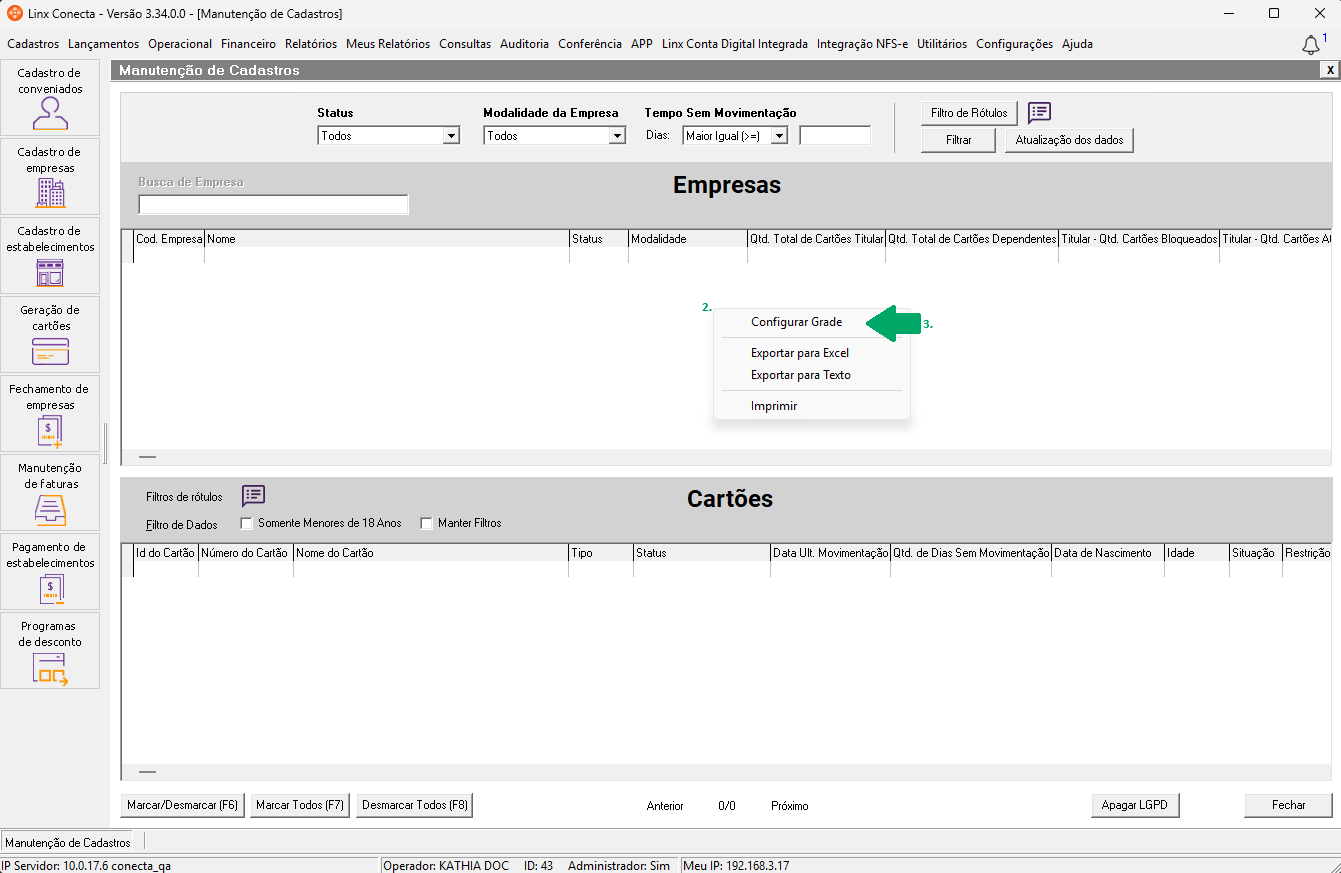
Task: Toggle Manter Filtros checkbox
Action: pos(426,523)
